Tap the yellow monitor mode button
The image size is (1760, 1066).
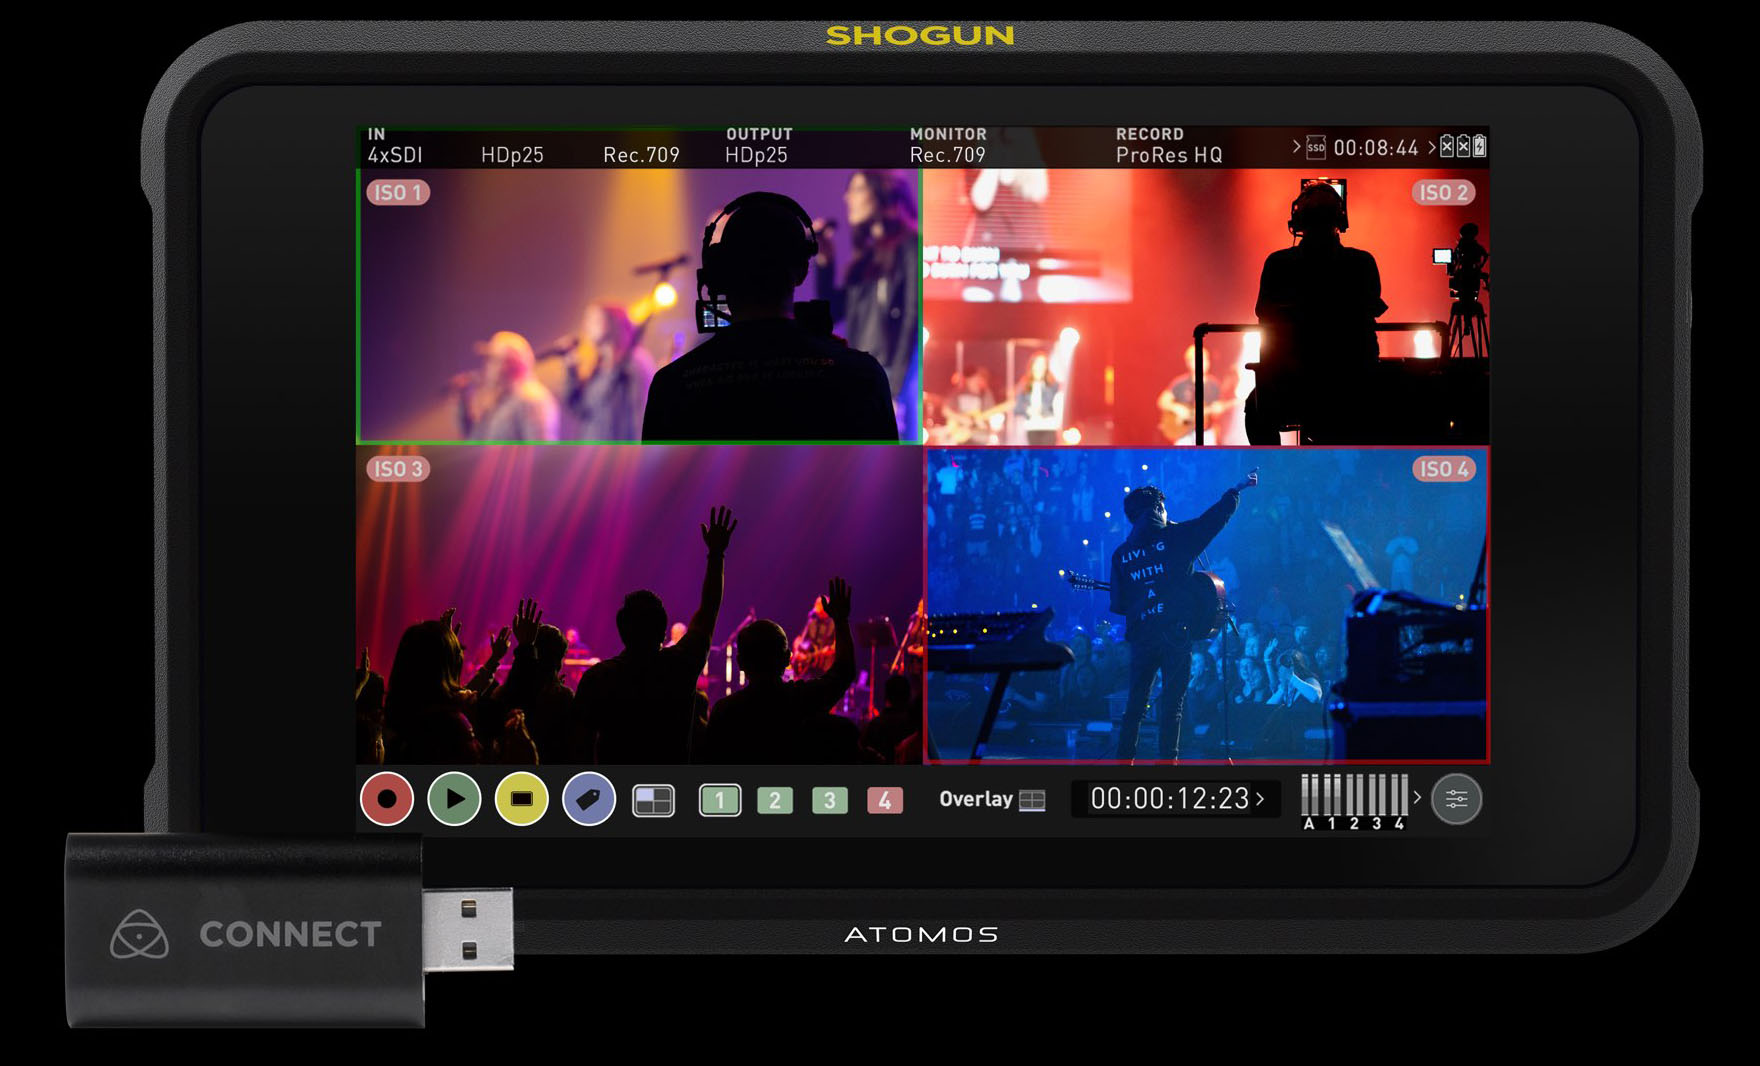tap(521, 799)
